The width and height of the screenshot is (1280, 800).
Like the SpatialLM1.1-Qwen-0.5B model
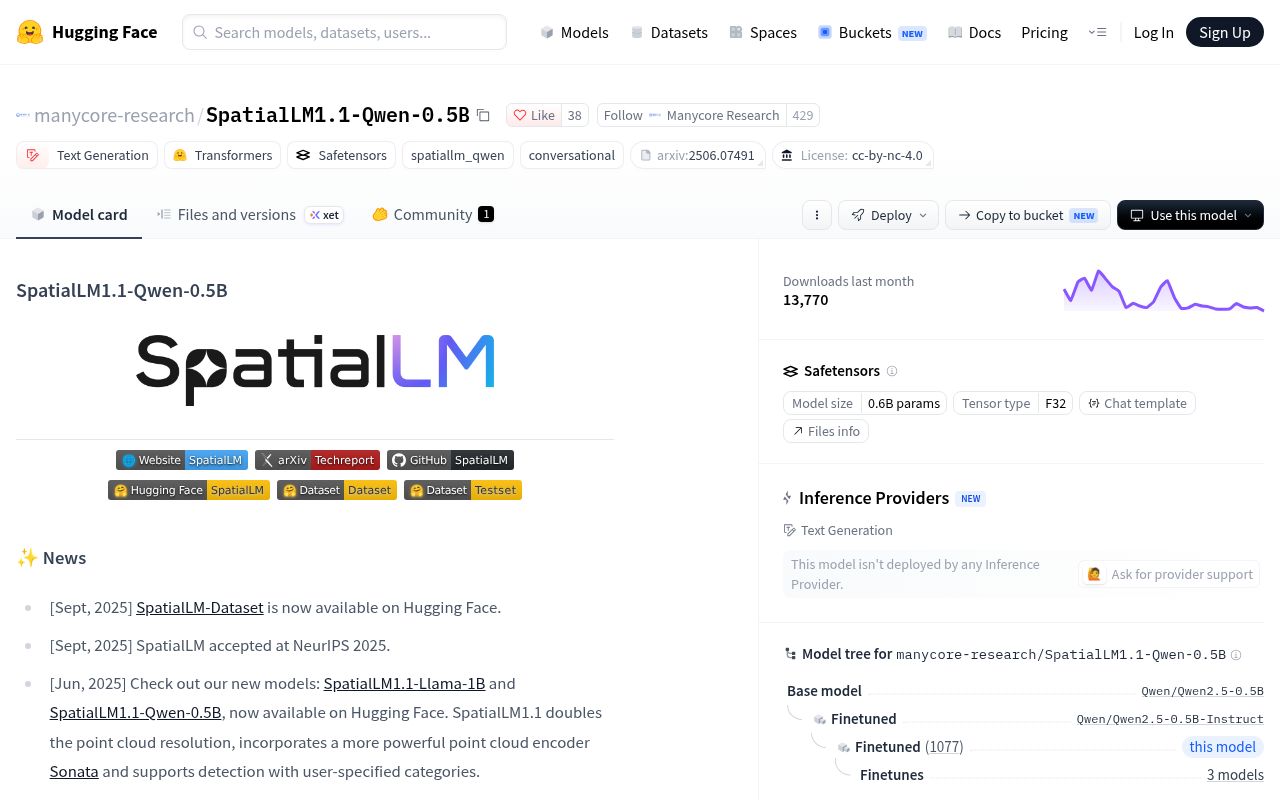534,115
